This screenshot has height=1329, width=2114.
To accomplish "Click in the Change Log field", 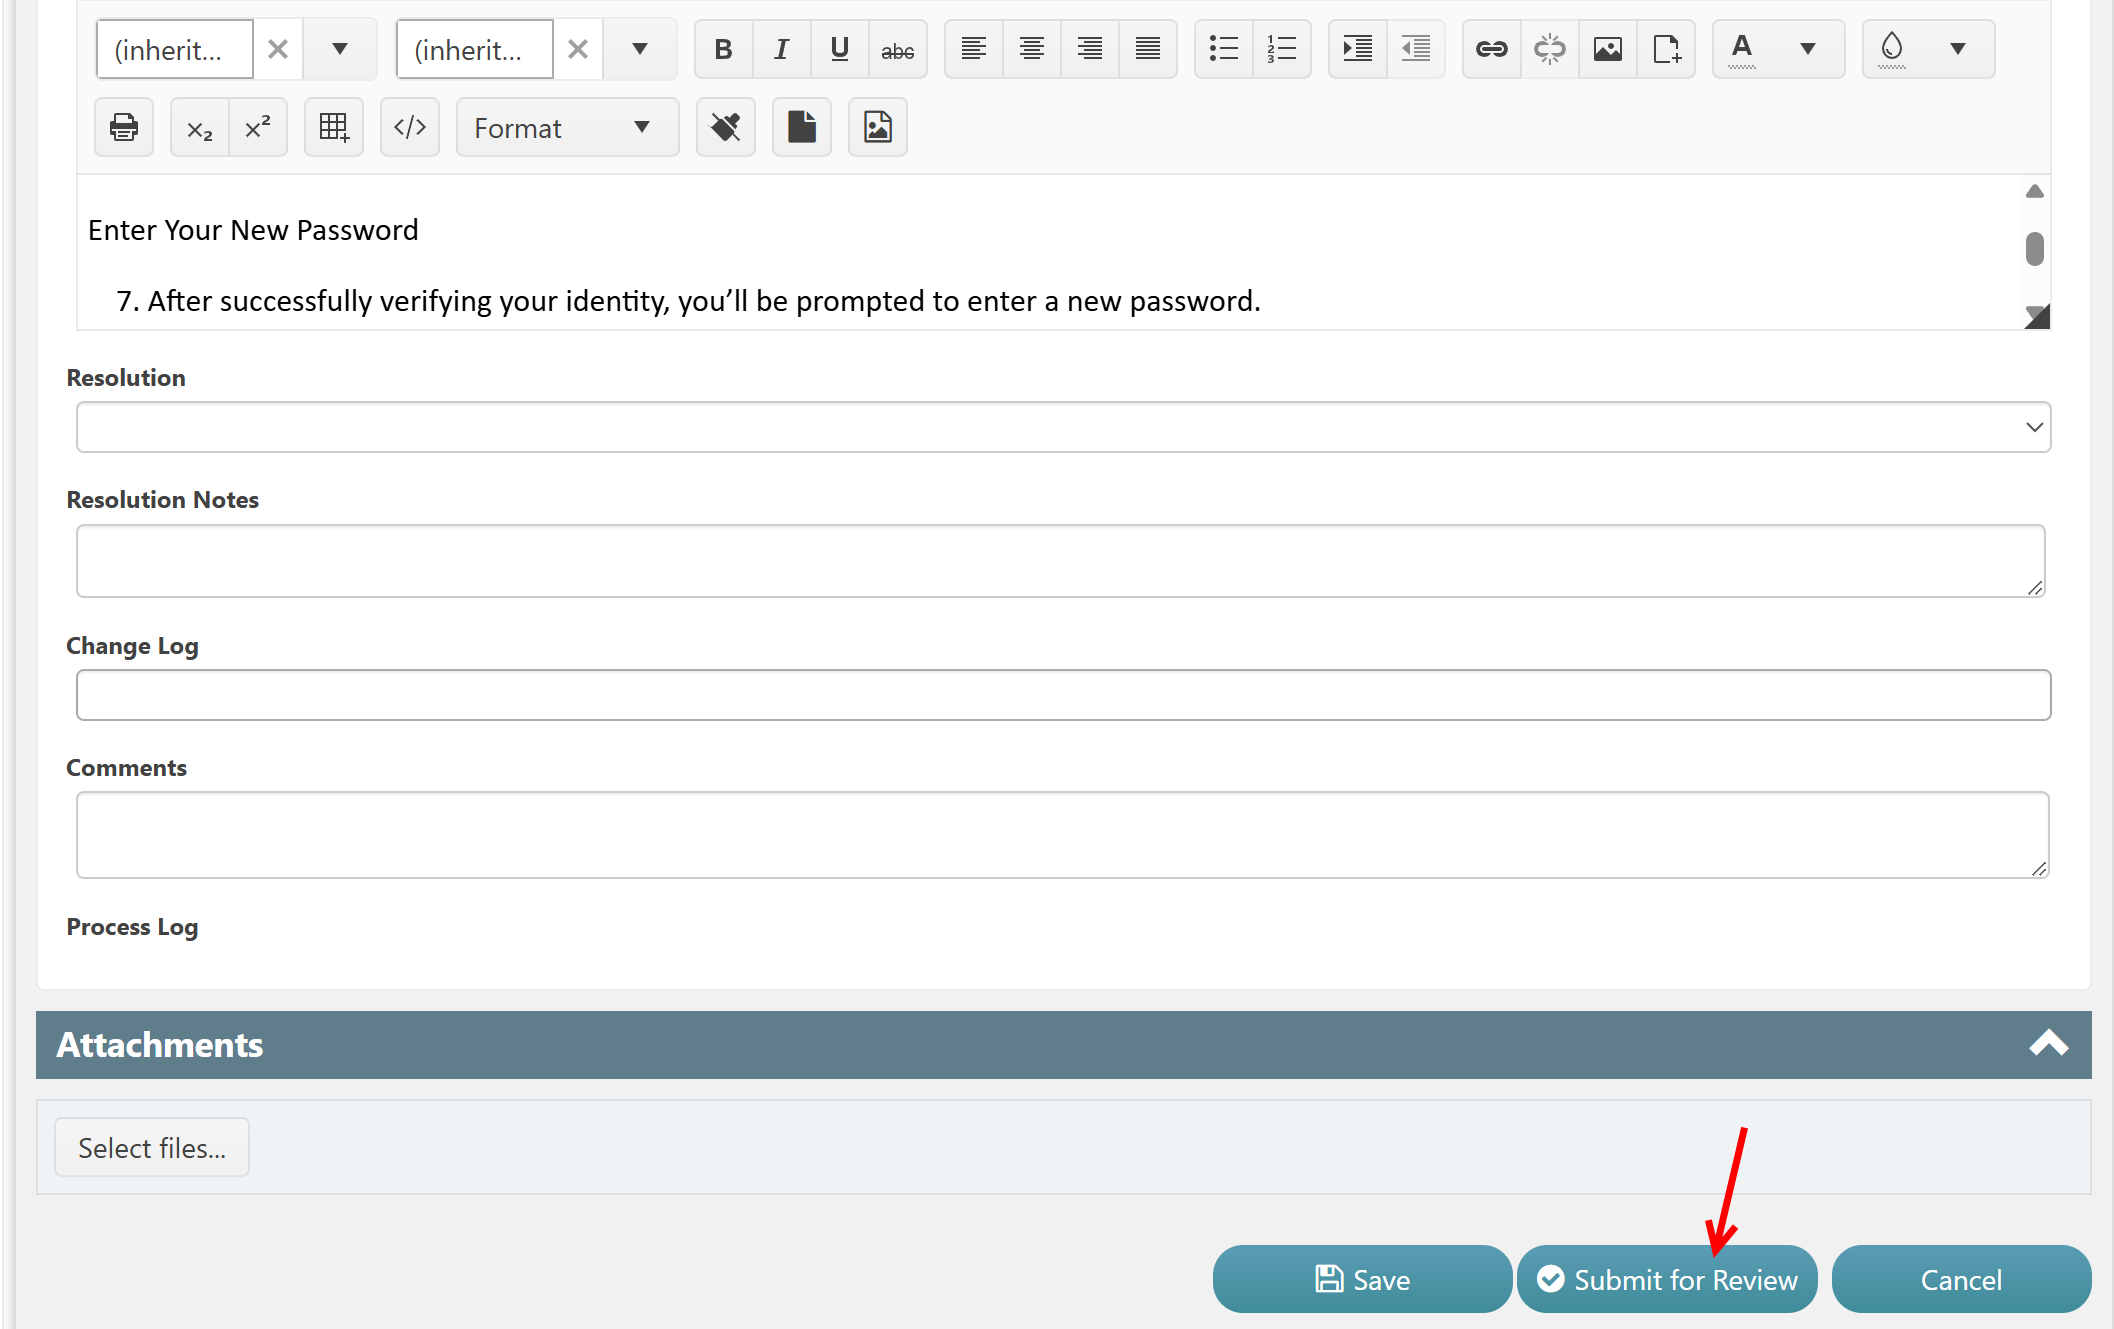I will click(1063, 695).
